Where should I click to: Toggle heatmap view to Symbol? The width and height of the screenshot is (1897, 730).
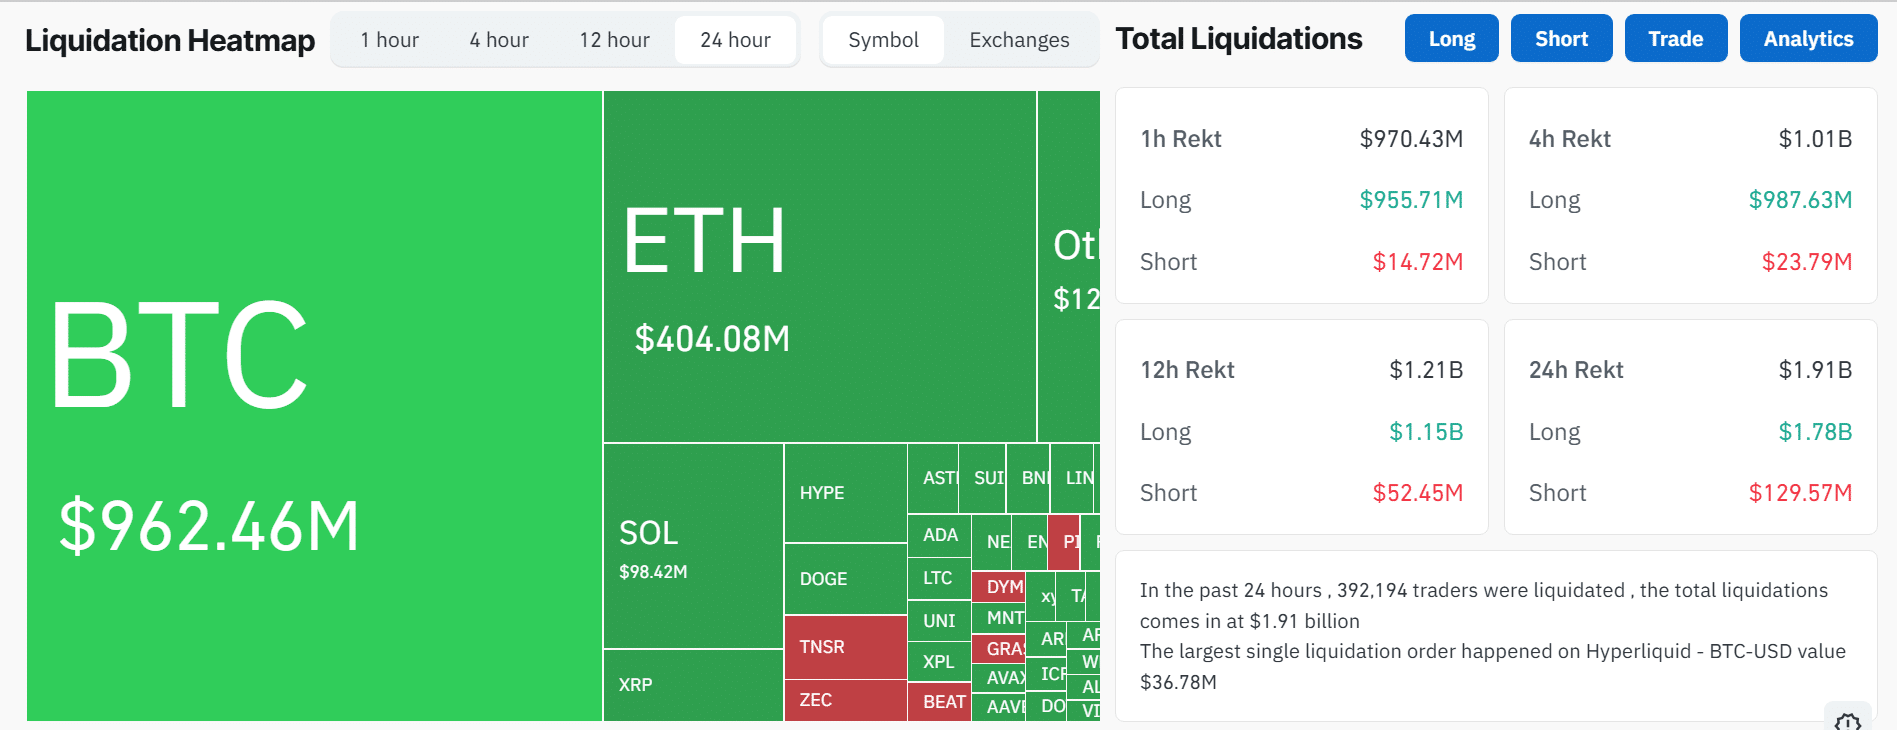pyautogui.click(x=883, y=40)
